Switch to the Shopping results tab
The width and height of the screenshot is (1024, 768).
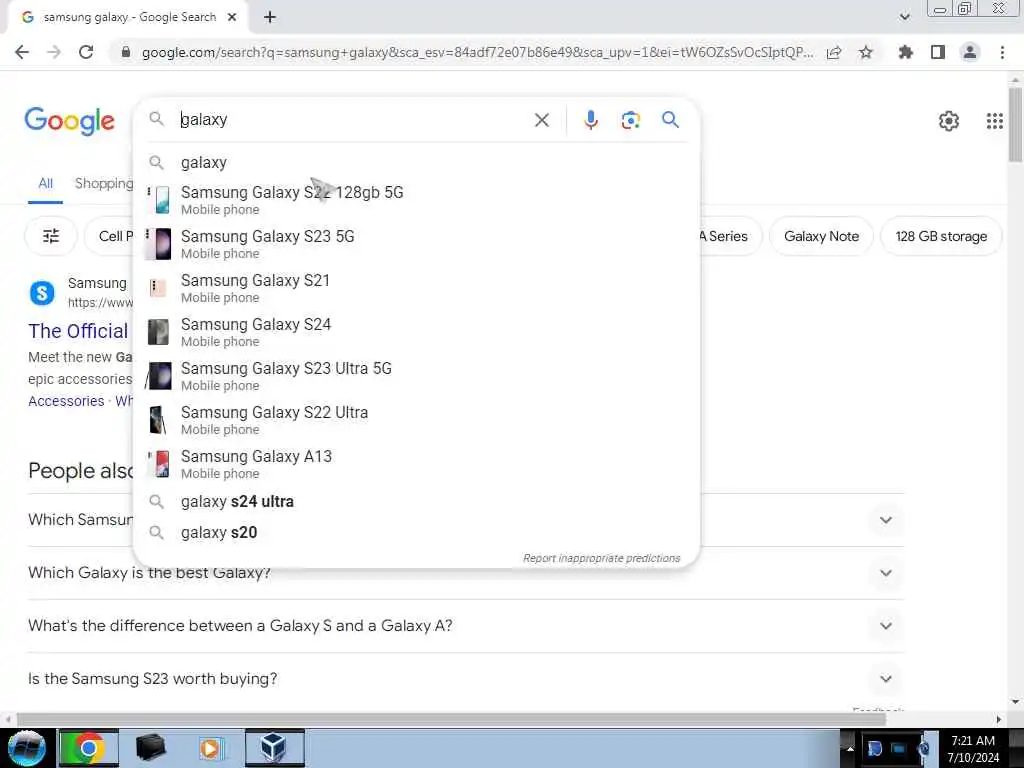pos(104,184)
